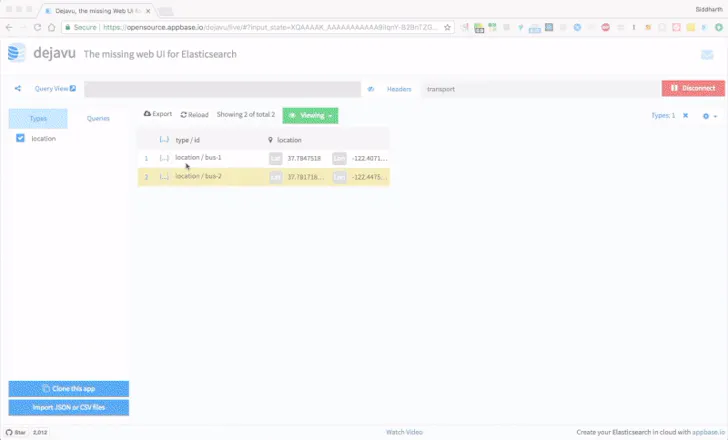
Task: Click the GitHub Star button
Action: [x=16, y=432]
